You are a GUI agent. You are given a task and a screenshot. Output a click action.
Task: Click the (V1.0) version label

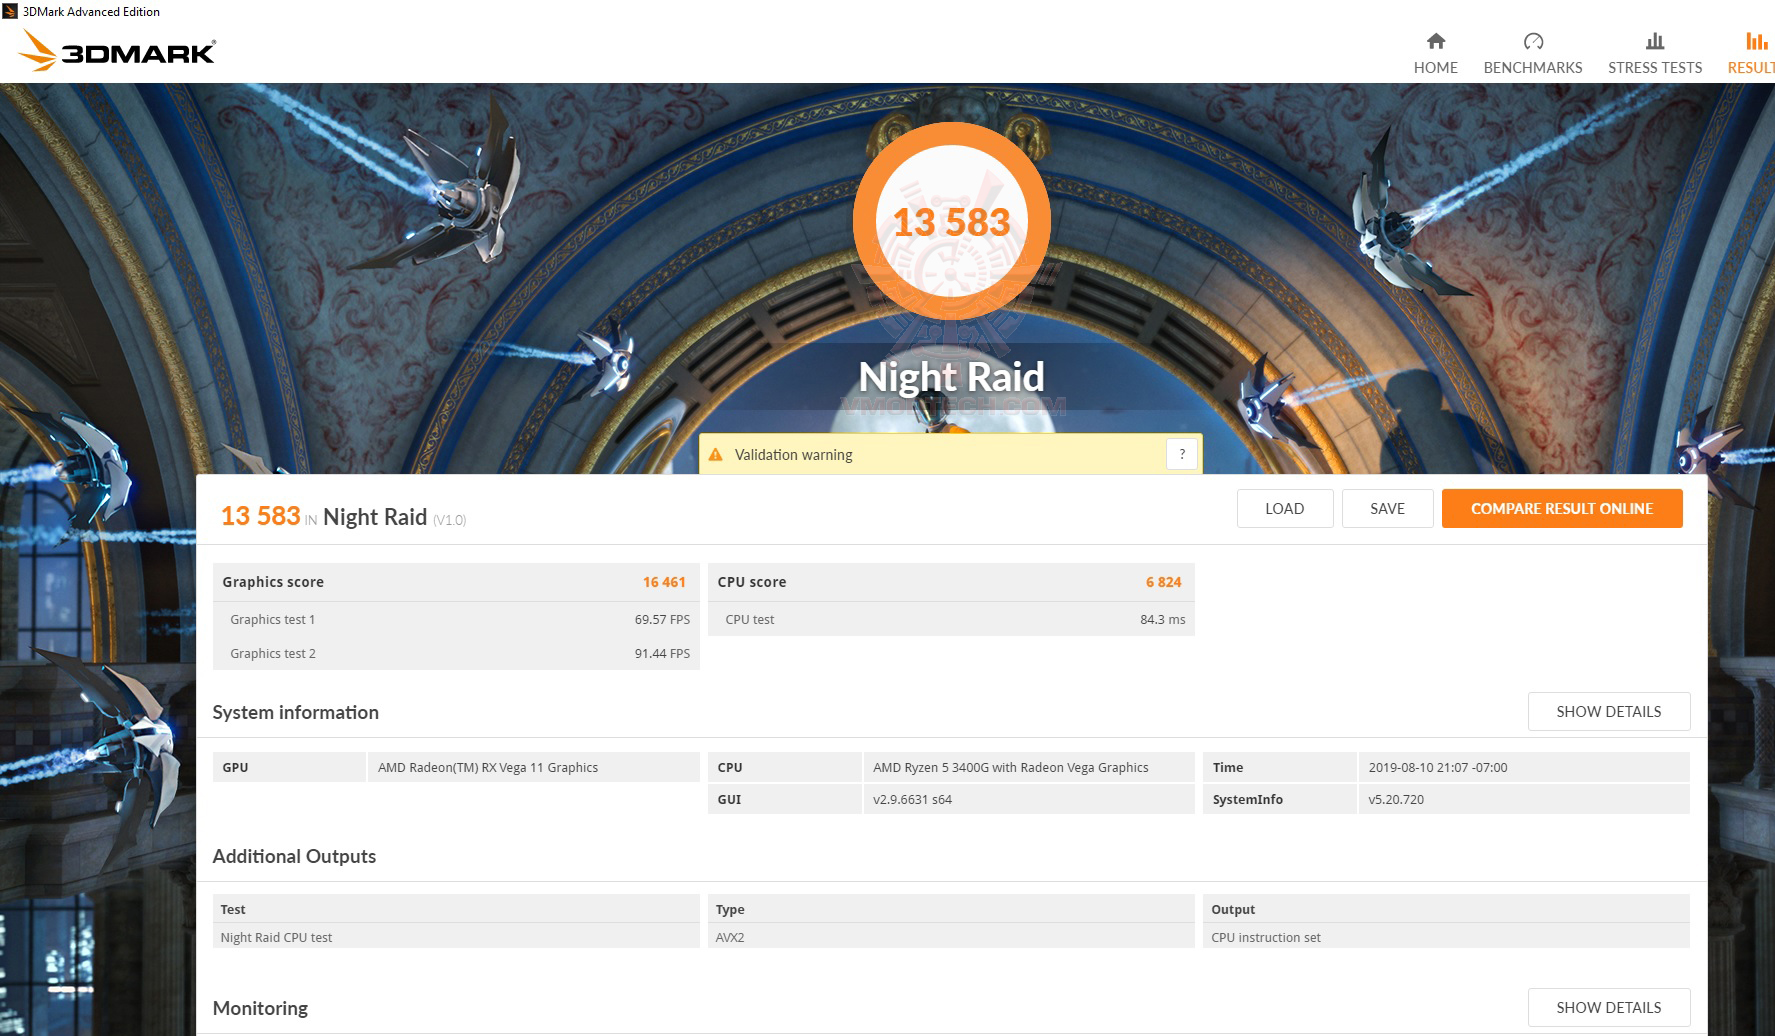coord(449,520)
